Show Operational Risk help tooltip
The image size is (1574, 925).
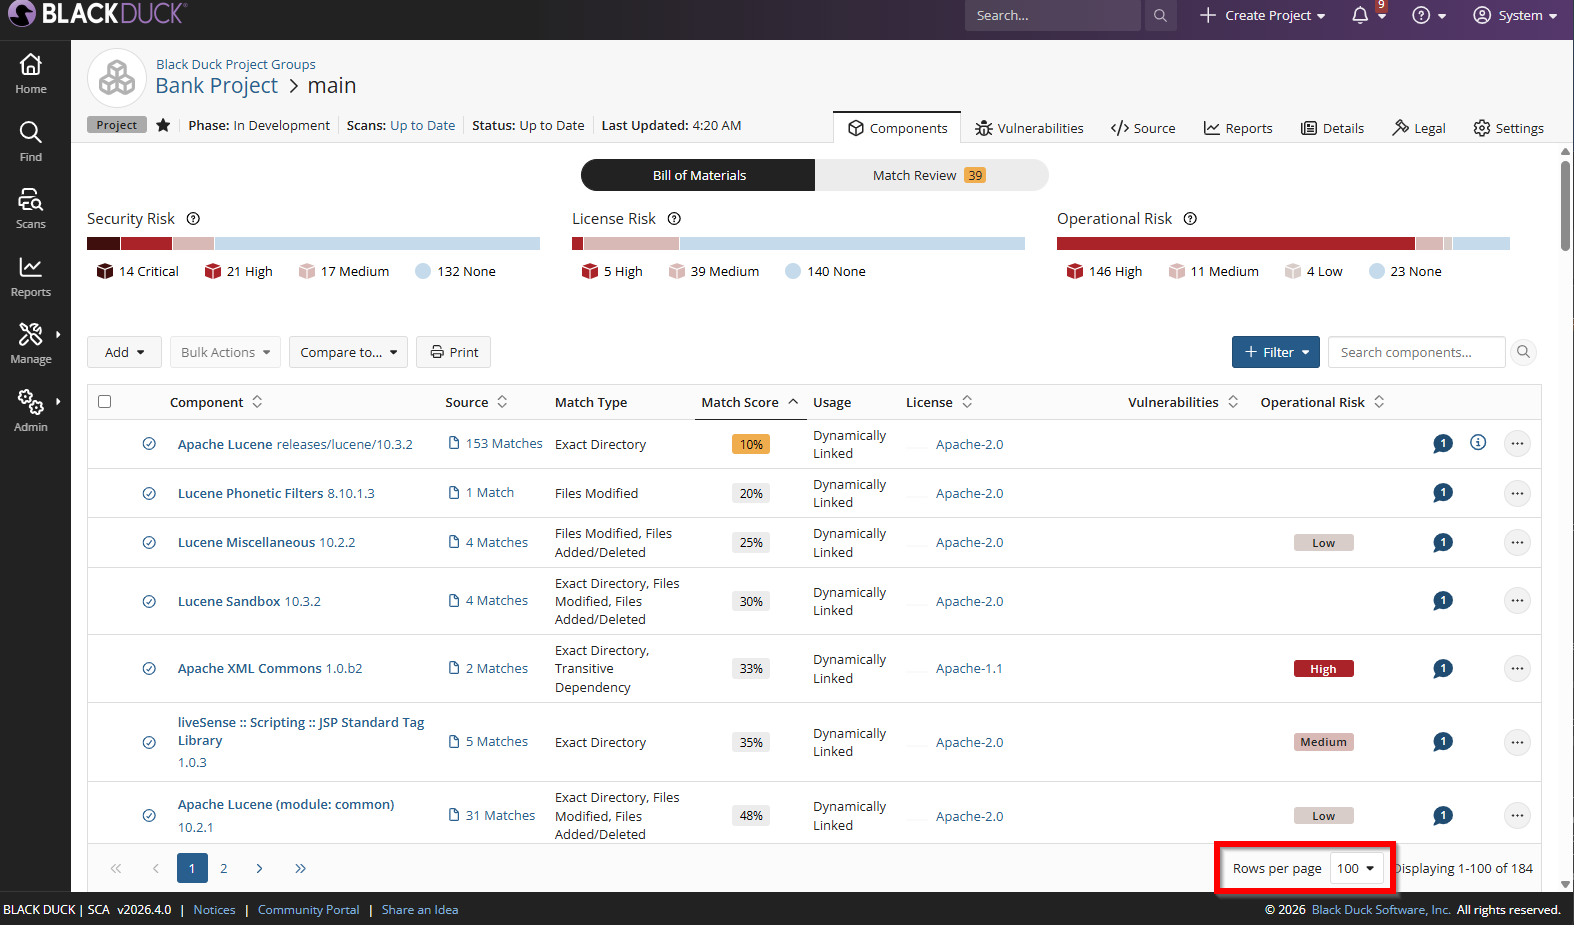(x=1191, y=219)
